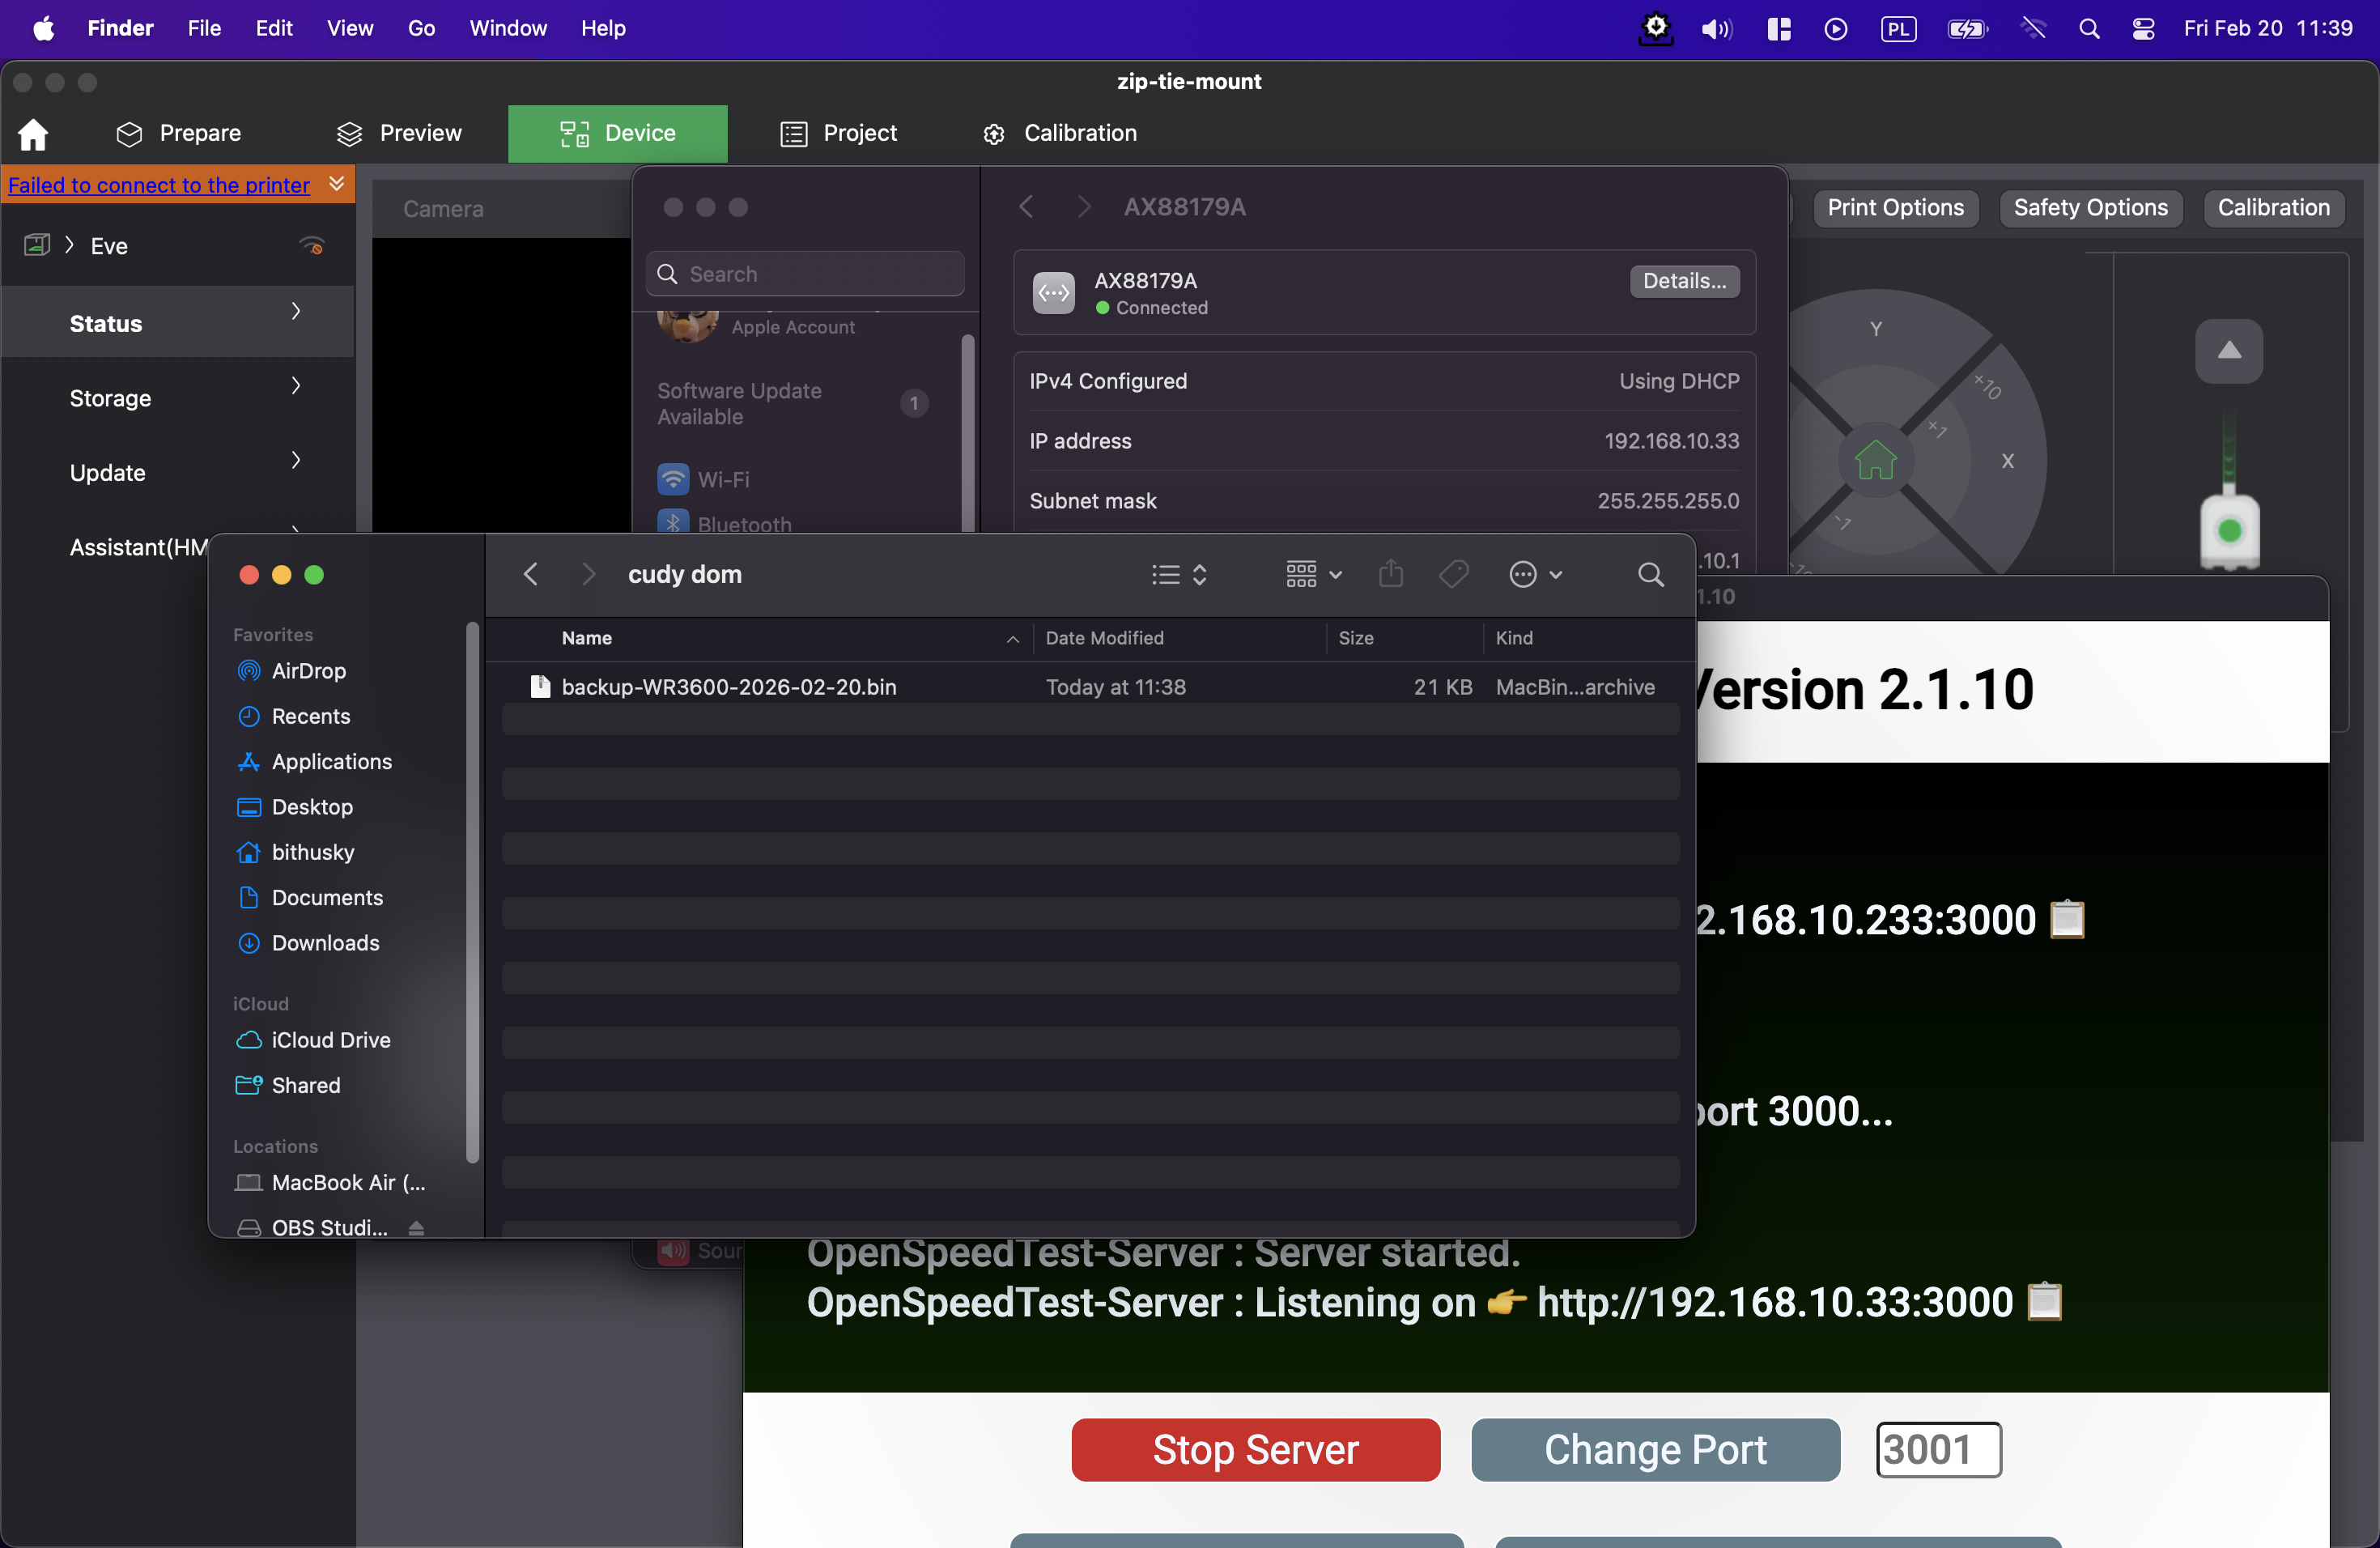Click the home icon in slicer toolbar
Viewport: 2380px width, 1548px height.
33,134
